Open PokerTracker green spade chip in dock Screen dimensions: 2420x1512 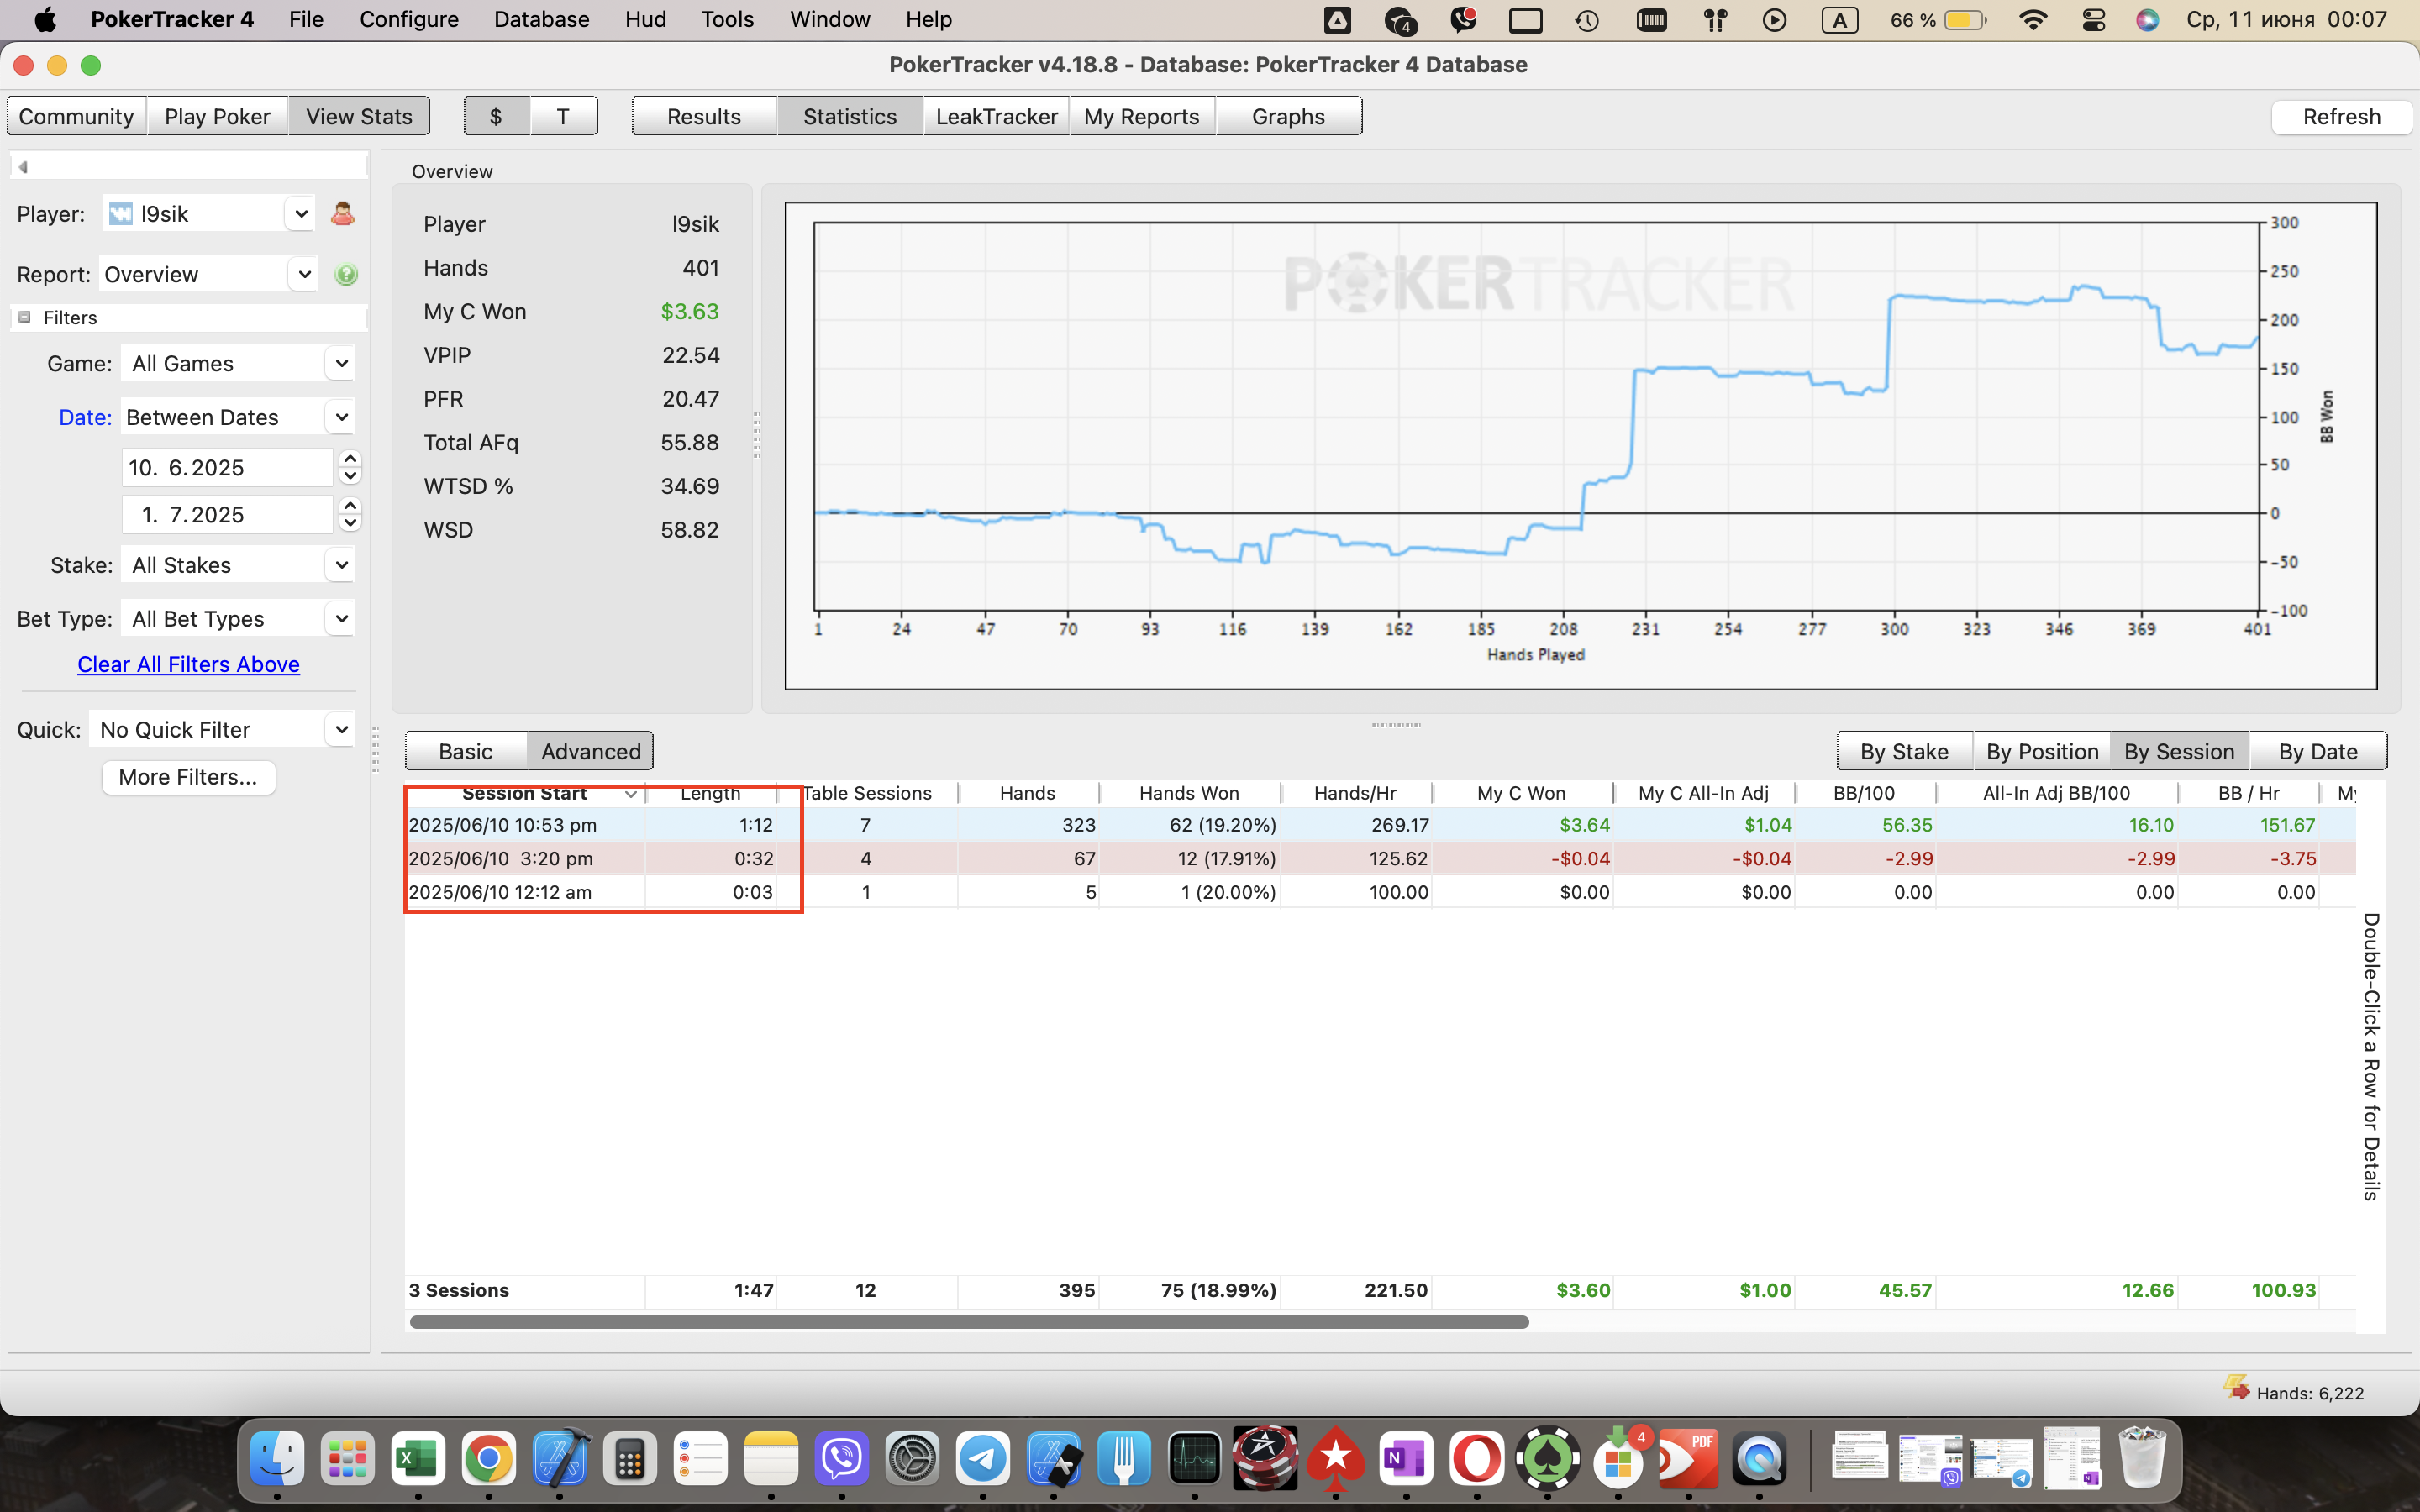[1548, 1459]
